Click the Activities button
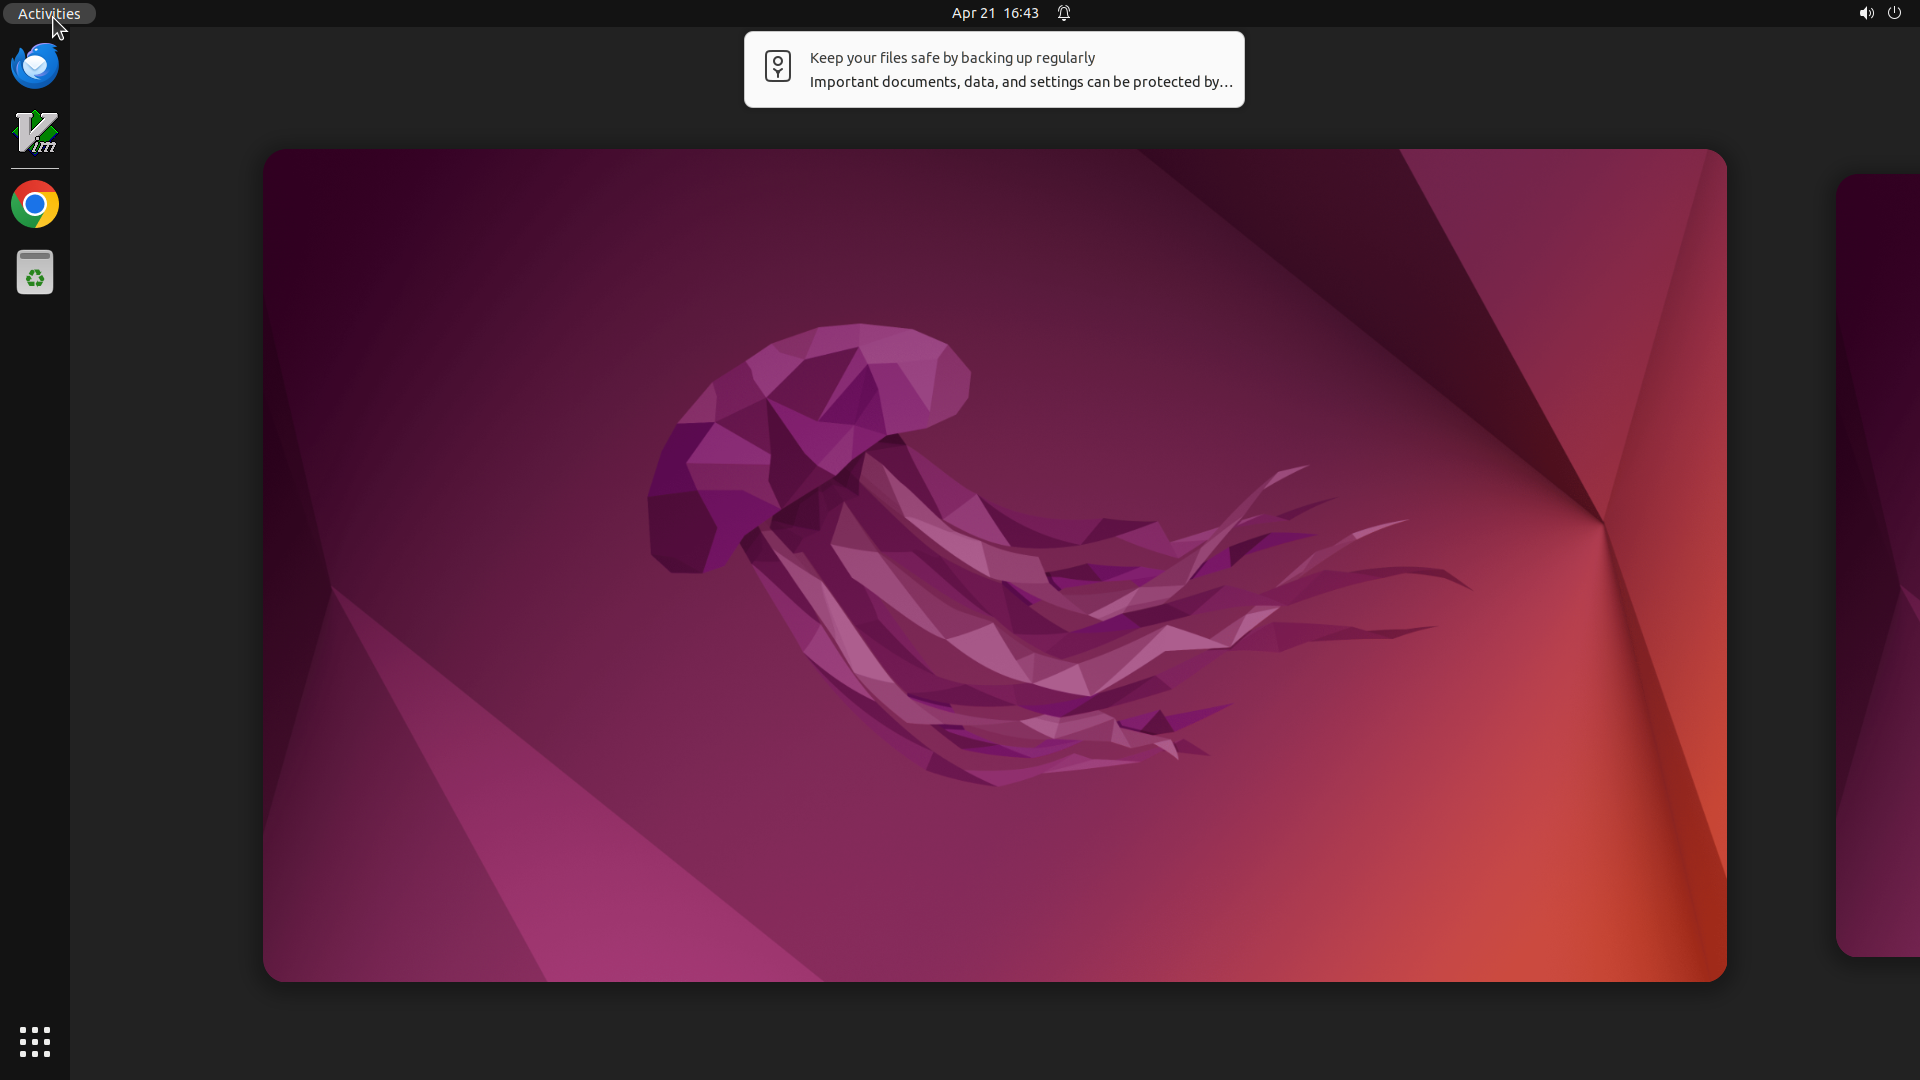The width and height of the screenshot is (1920, 1080). (49, 13)
